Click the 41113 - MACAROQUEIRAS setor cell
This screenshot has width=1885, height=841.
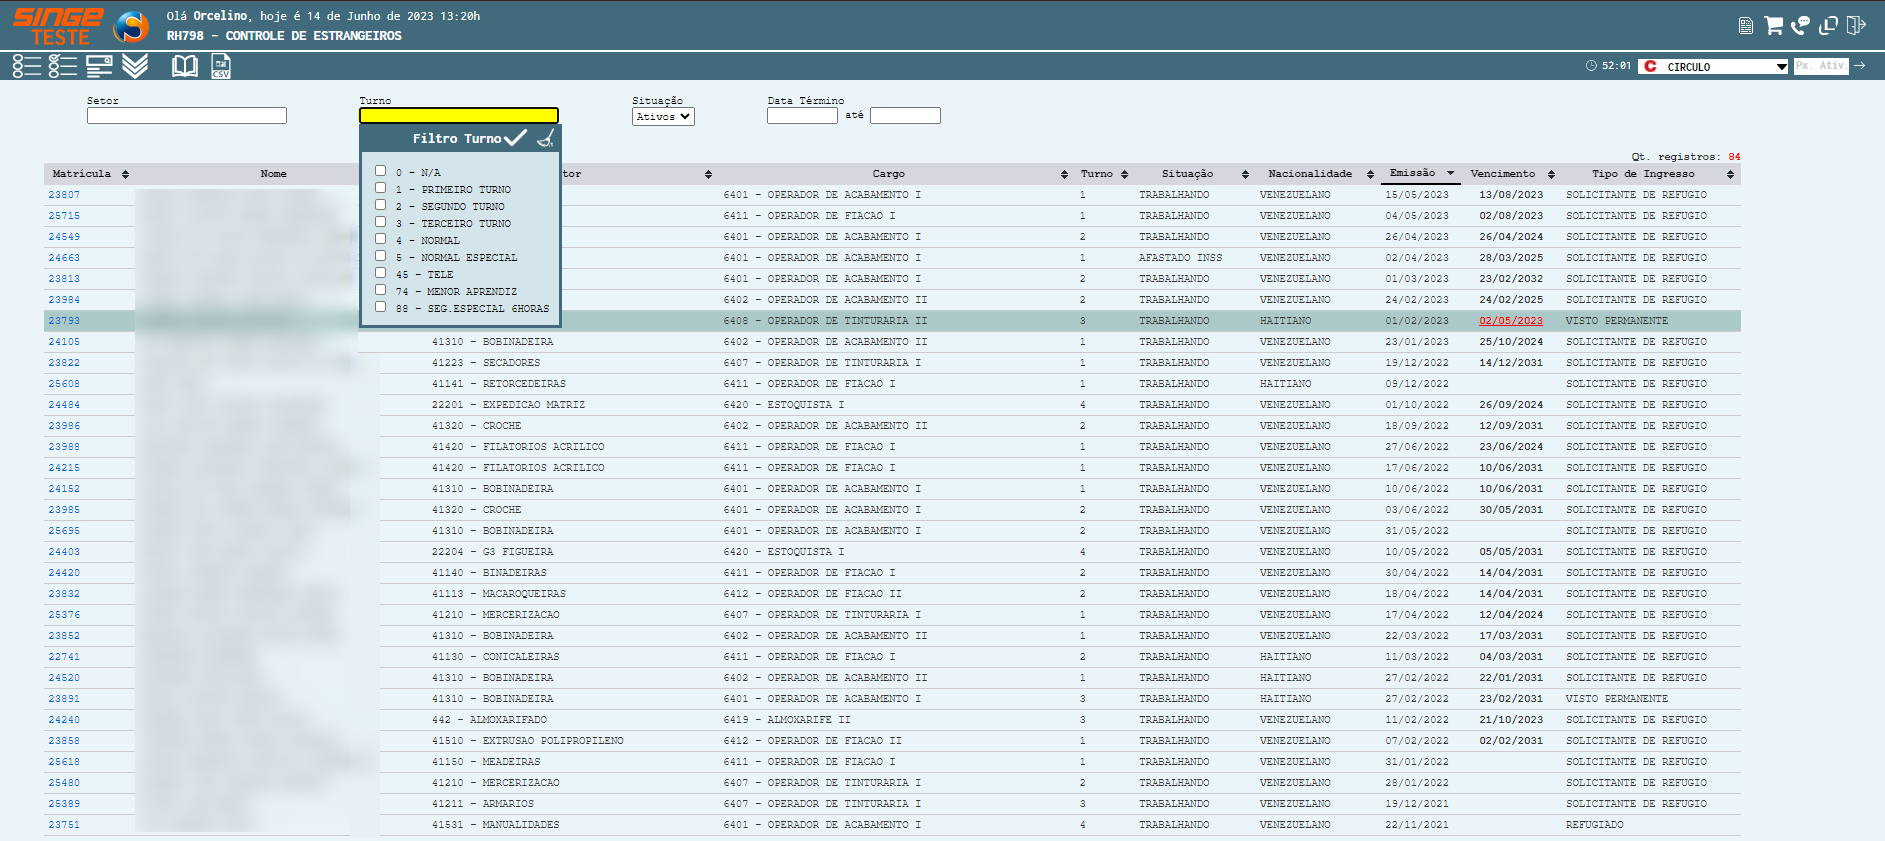[498, 594]
